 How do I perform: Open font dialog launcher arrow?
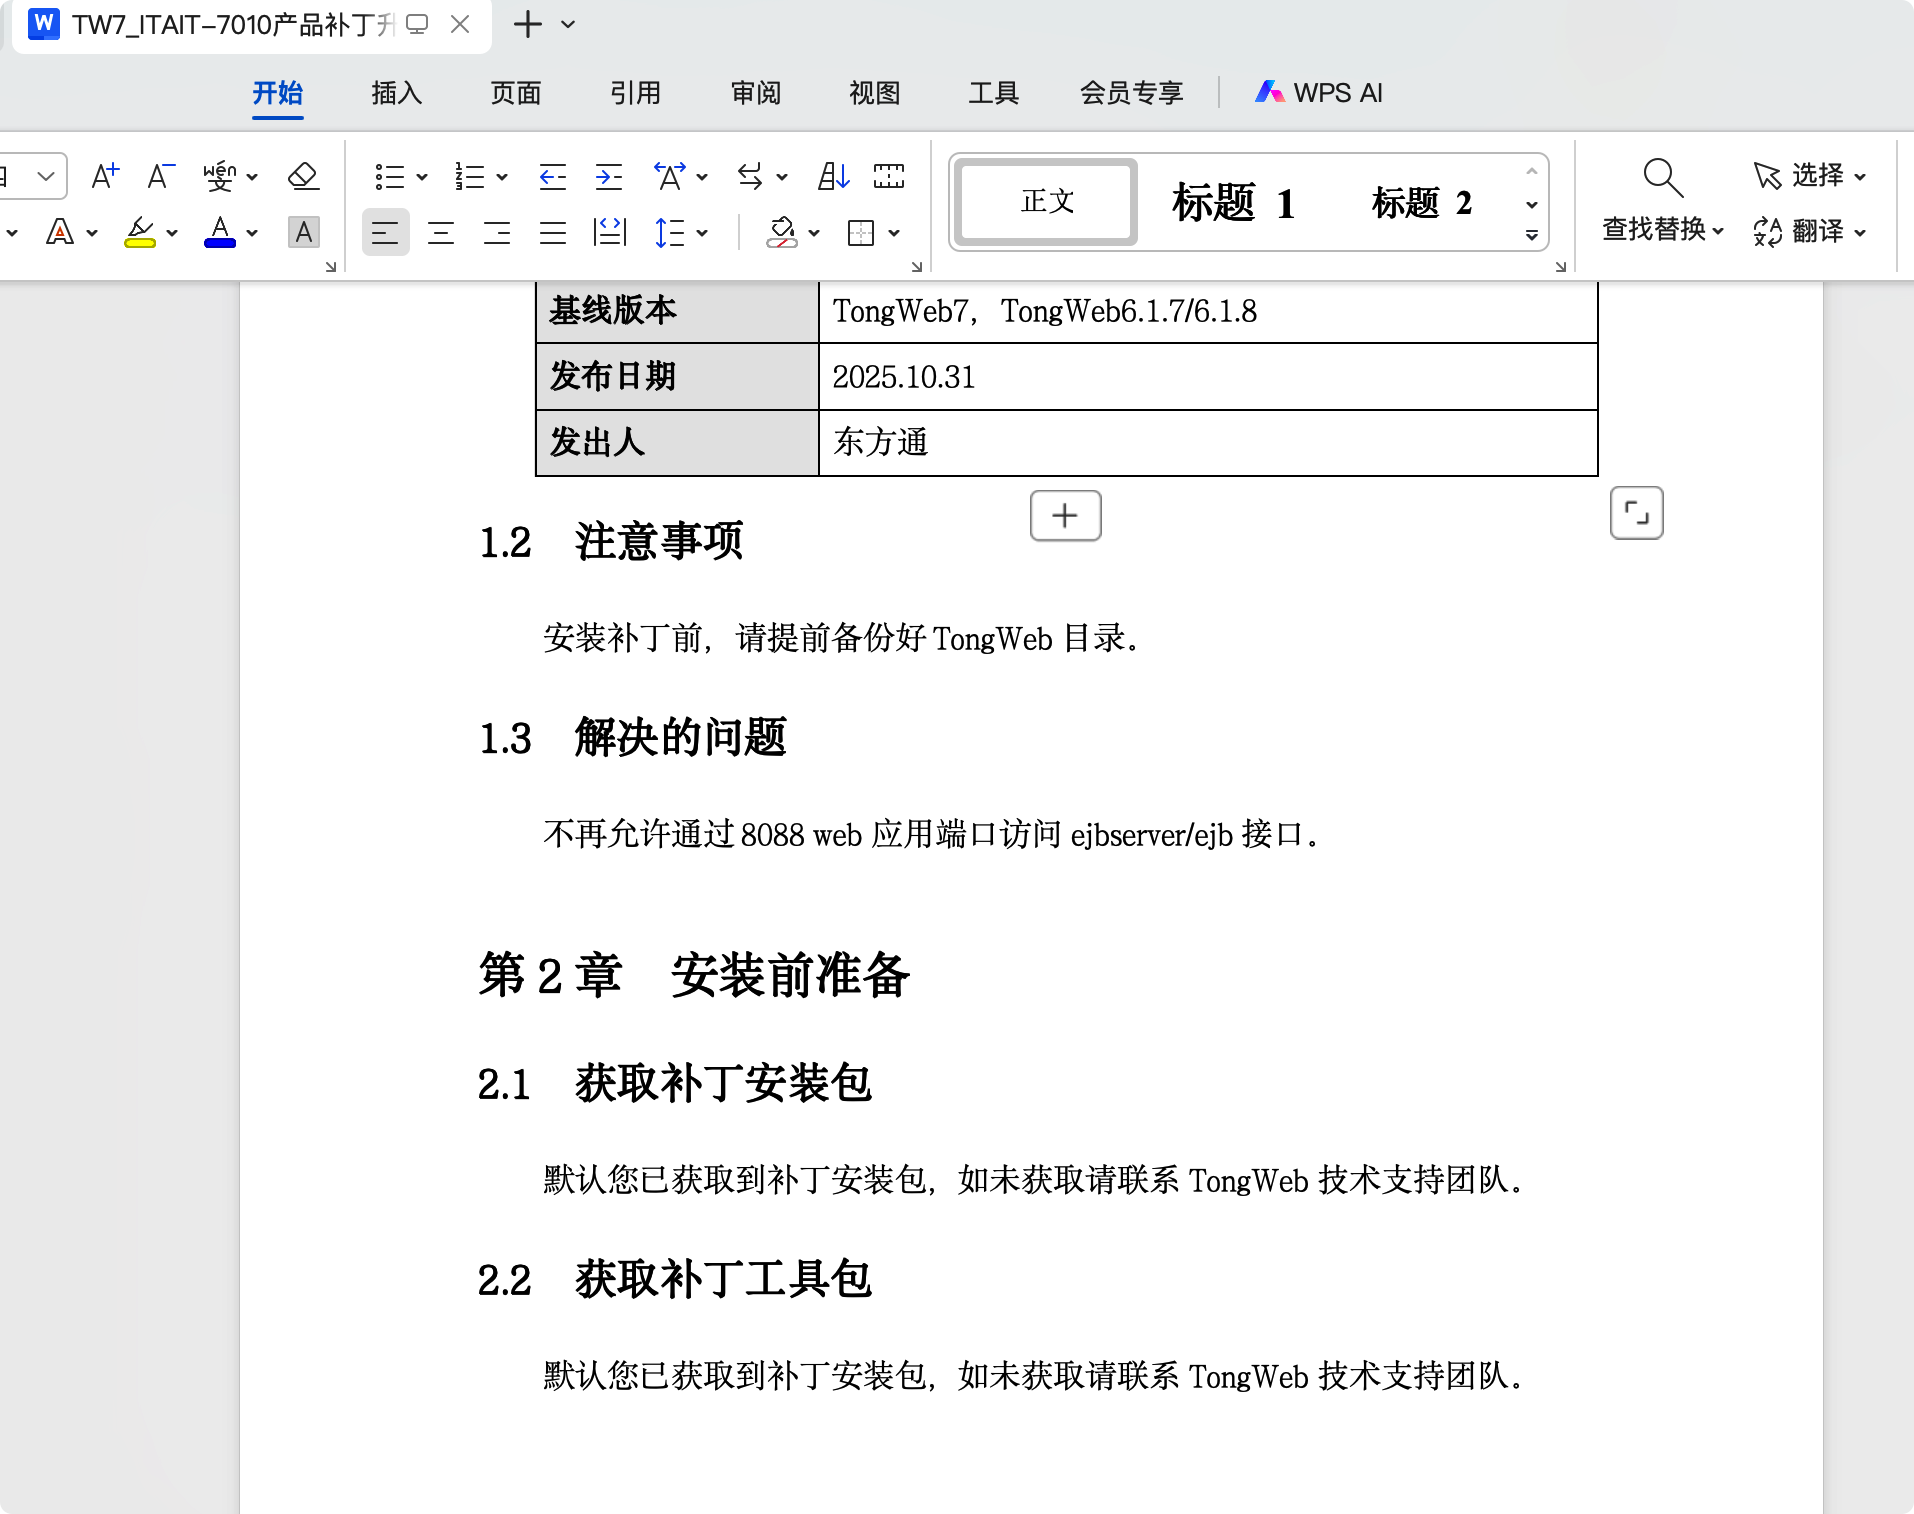331,267
